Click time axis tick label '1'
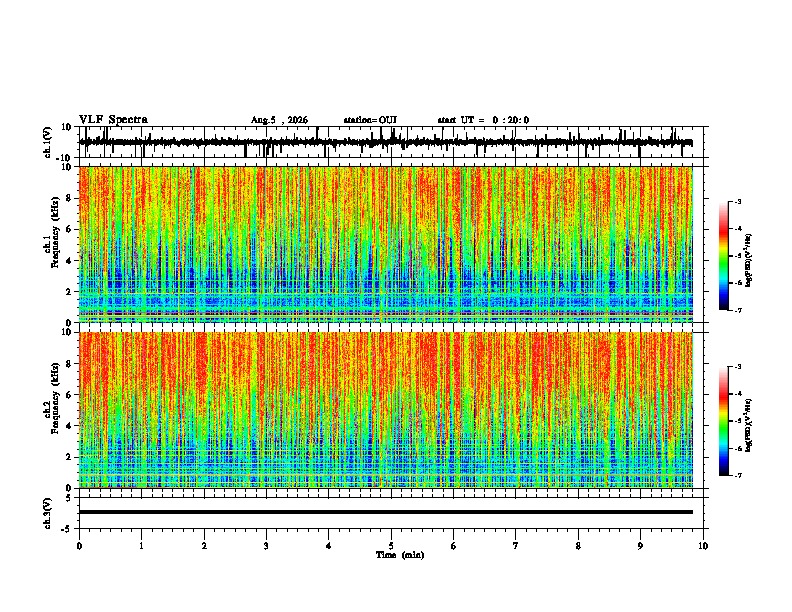This screenshot has height=612, width=792. coord(141,546)
